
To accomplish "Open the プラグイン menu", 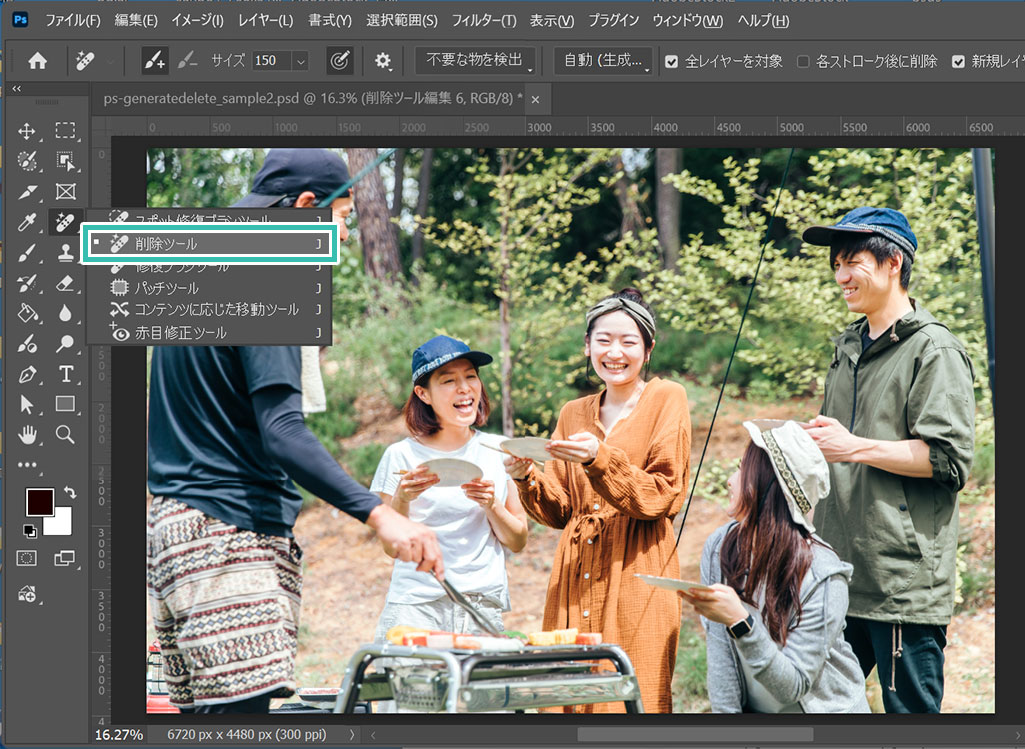I will coord(613,21).
